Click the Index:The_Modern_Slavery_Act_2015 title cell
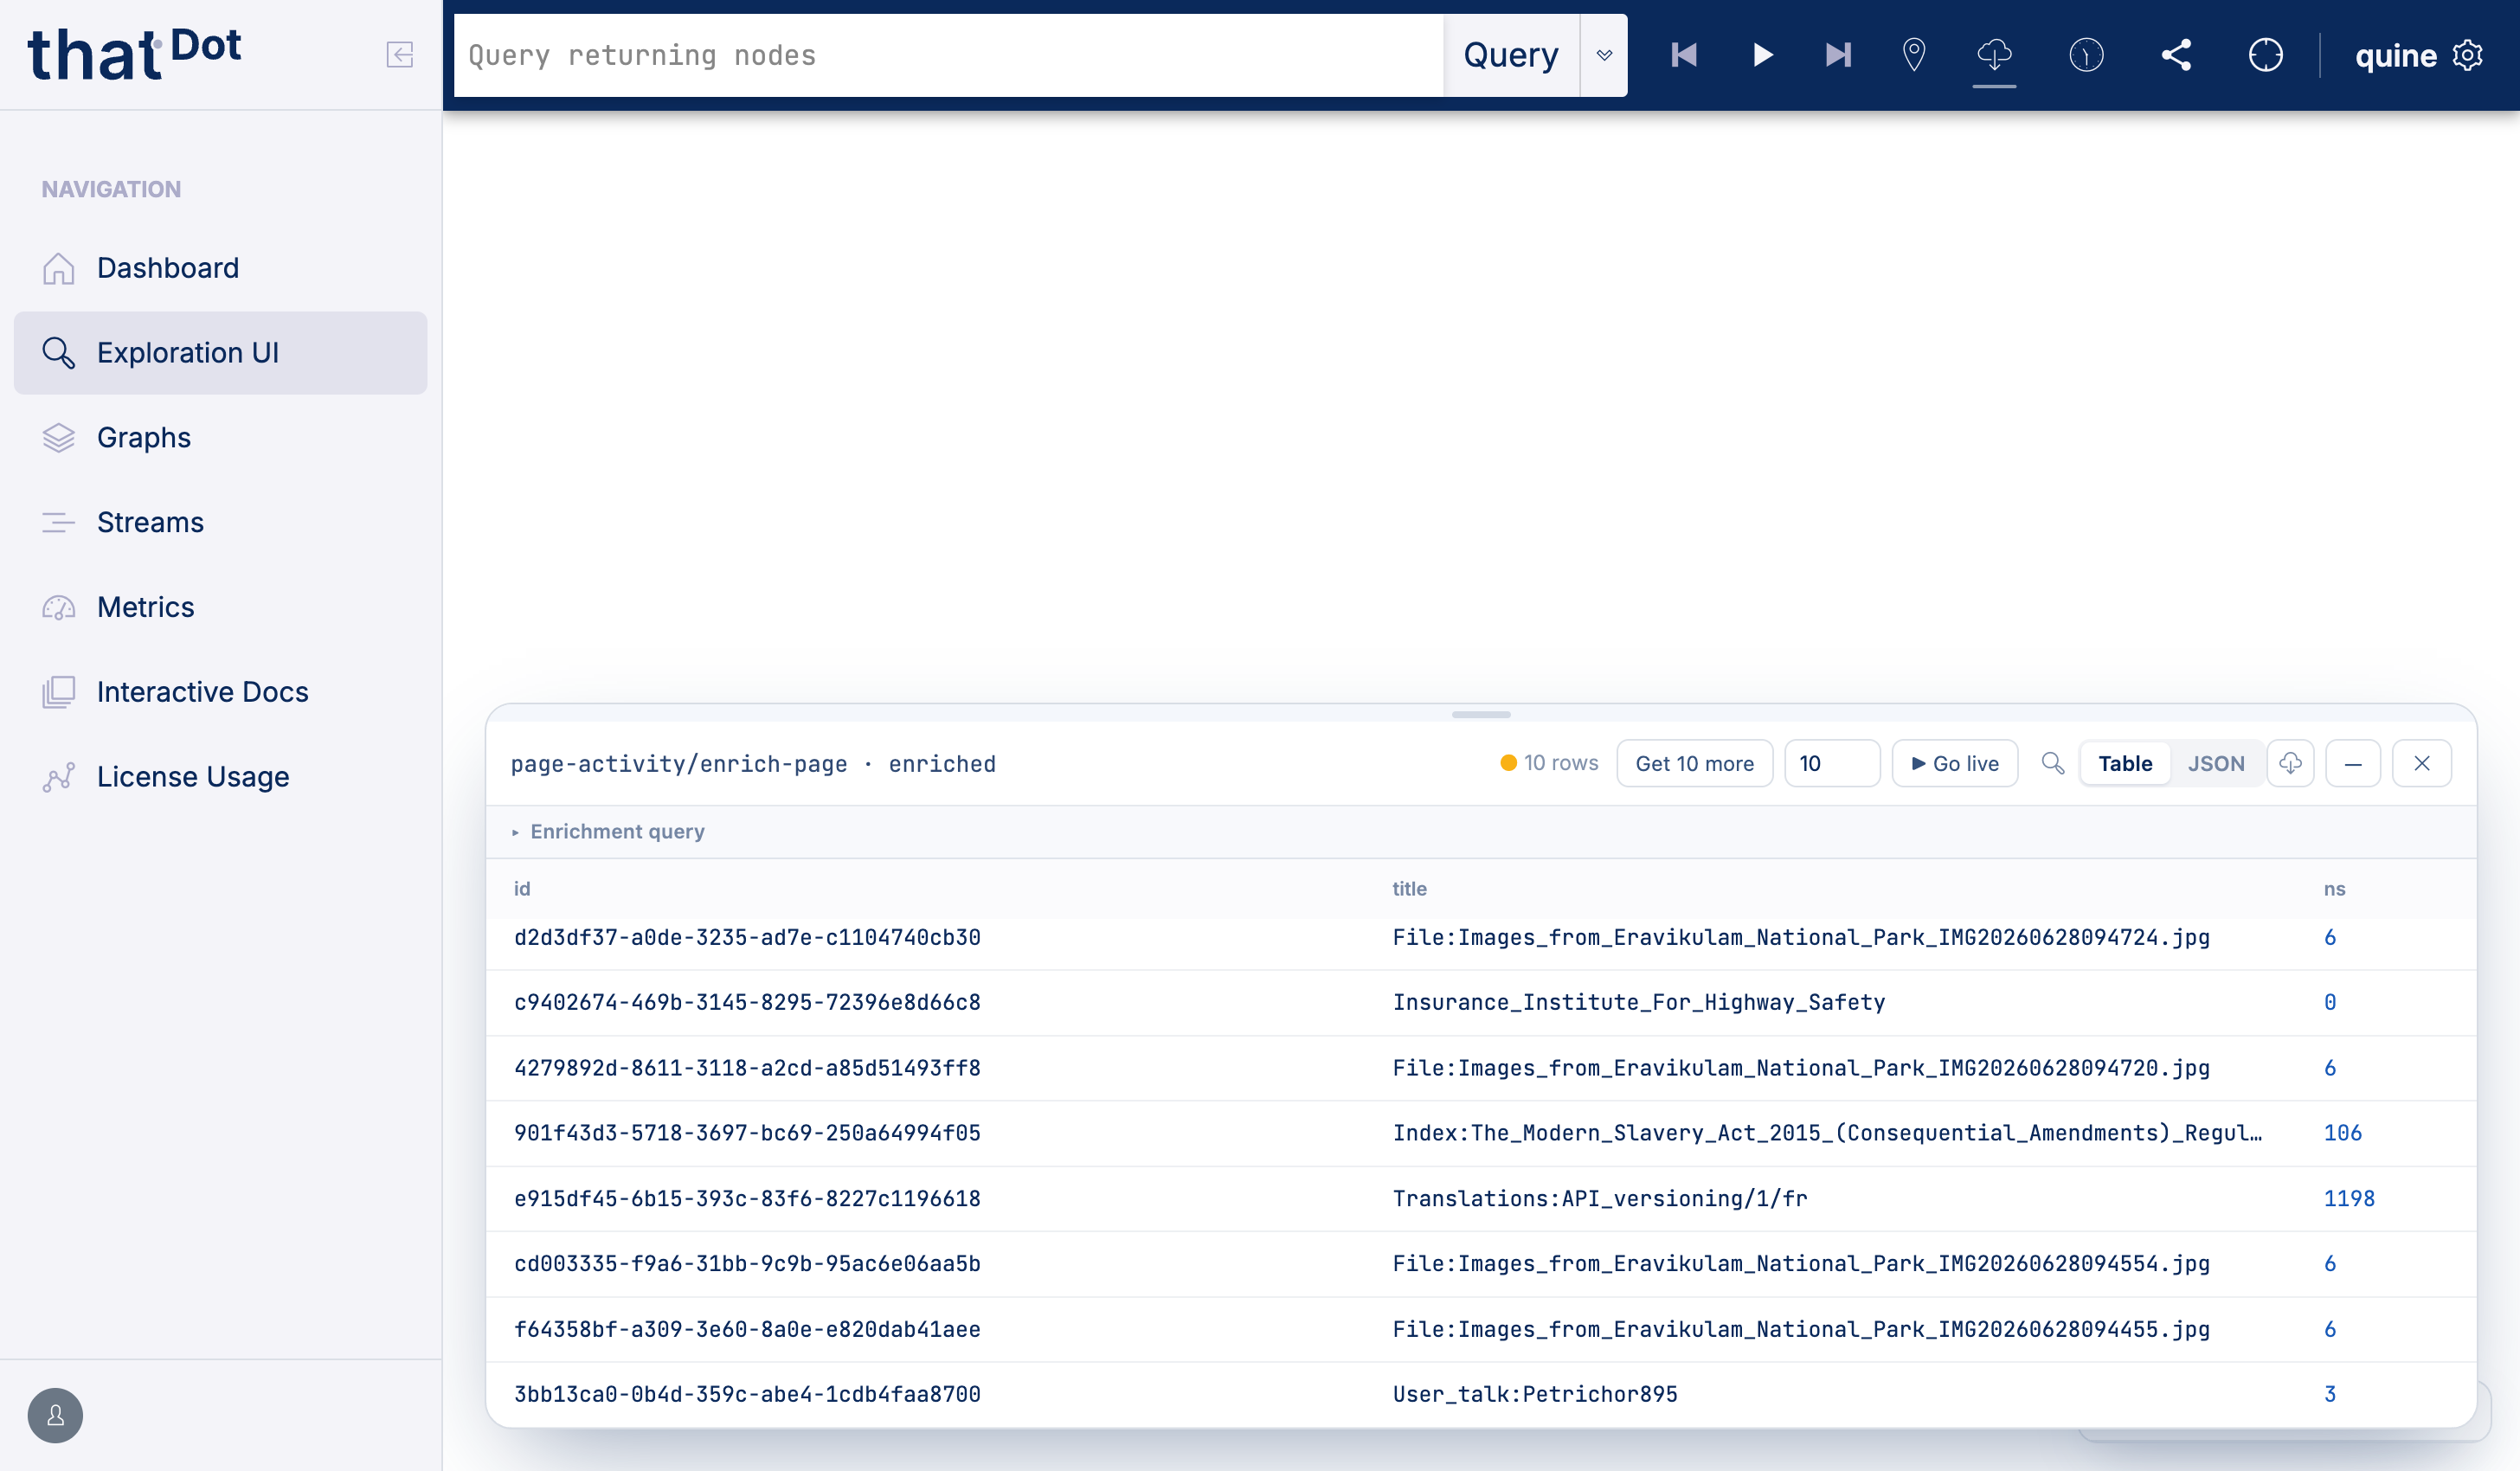Viewport: 2520px width, 1471px height. tap(1827, 1132)
